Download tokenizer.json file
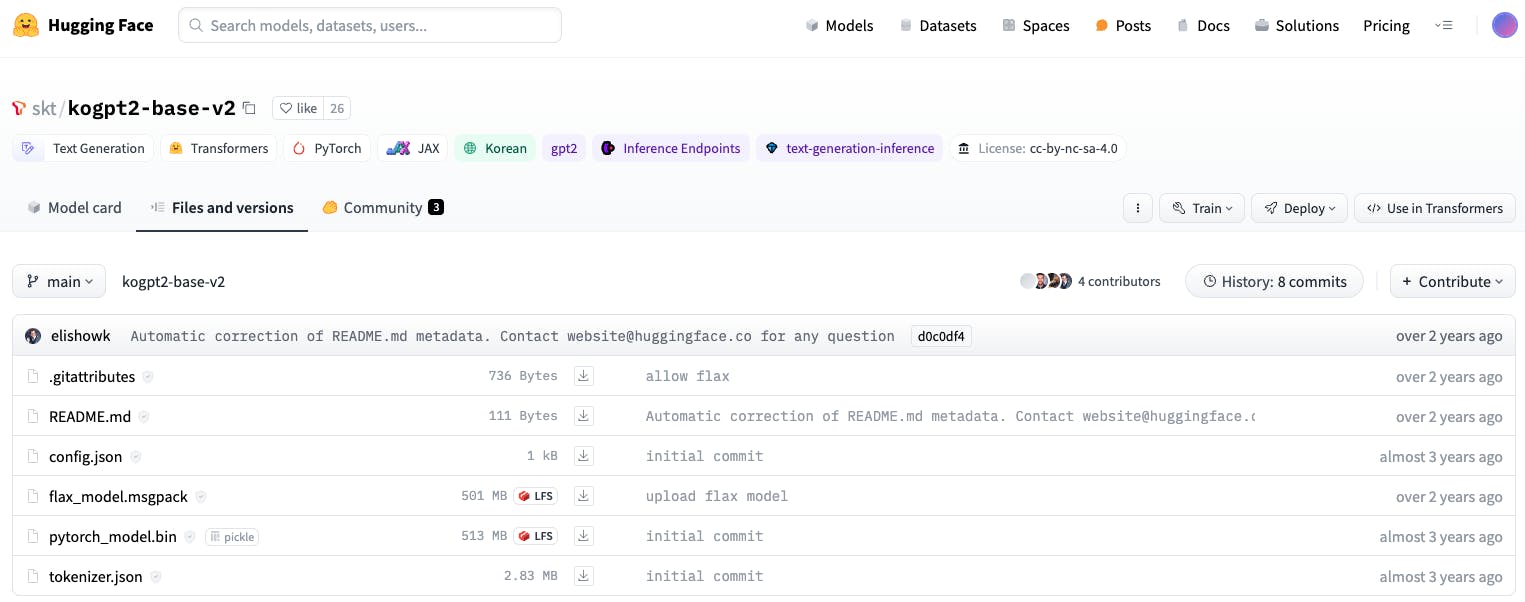The width and height of the screenshot is (1525, 602). click(x=584, y=576)
